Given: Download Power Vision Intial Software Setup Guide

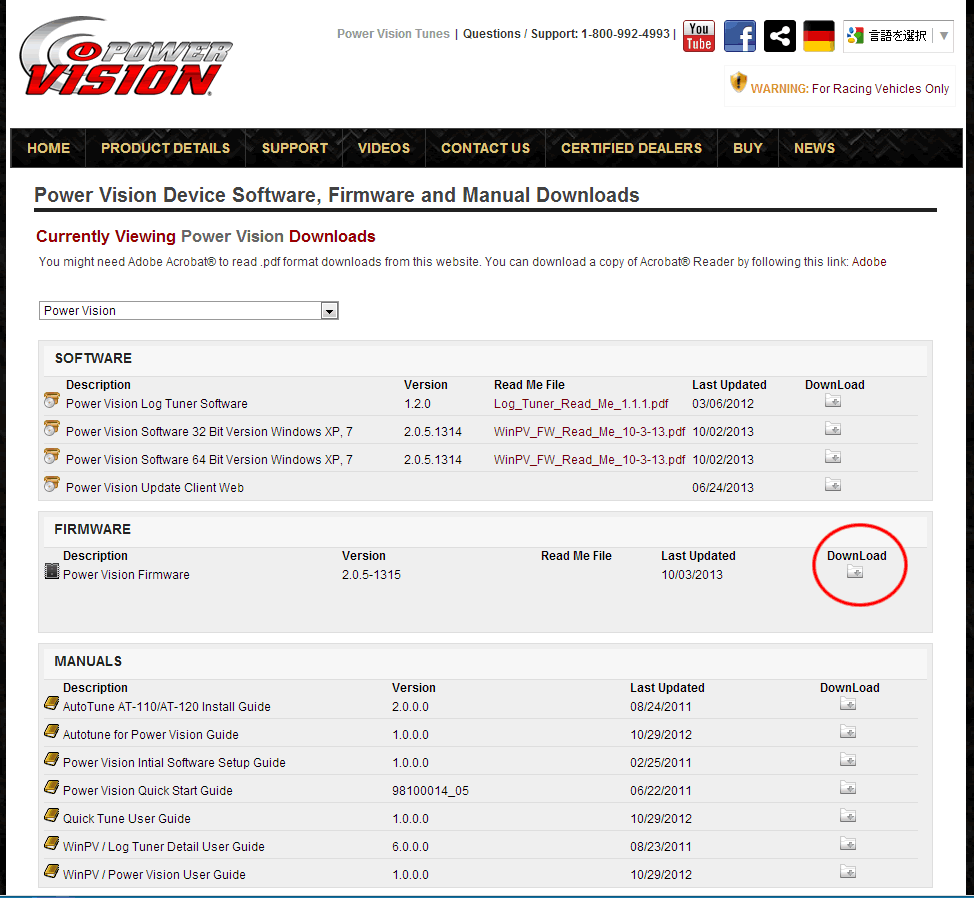Looking at the screenshot, I should (x=848, y=760).
